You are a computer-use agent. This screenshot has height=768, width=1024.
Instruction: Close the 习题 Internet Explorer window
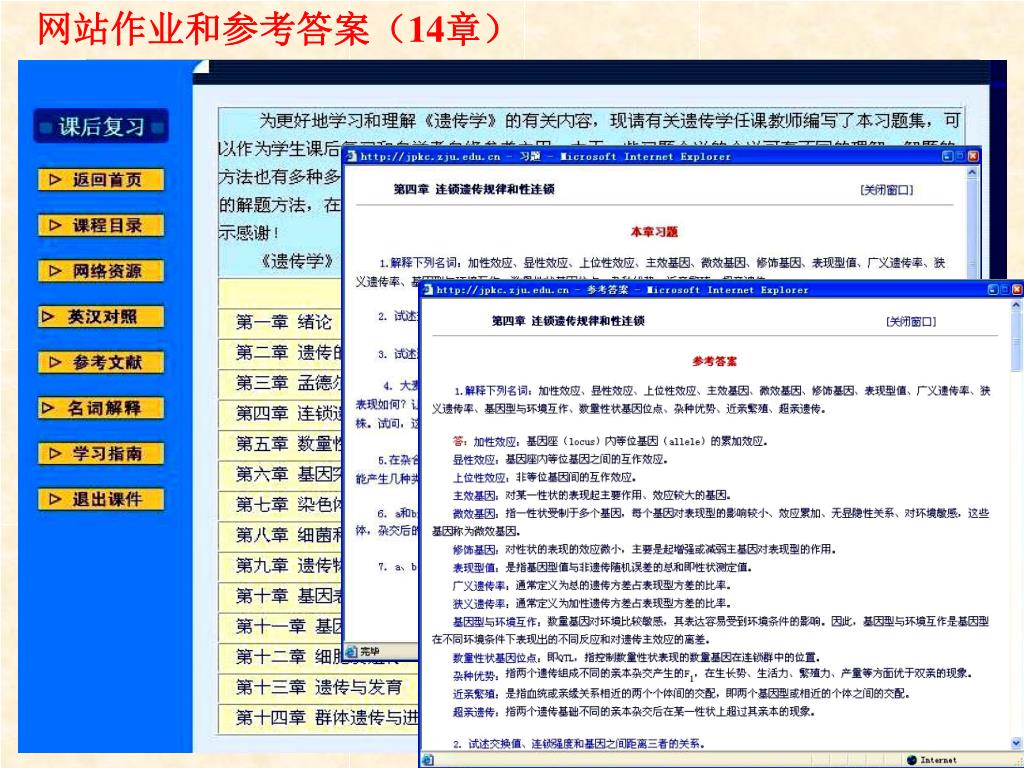click(973, 157)
